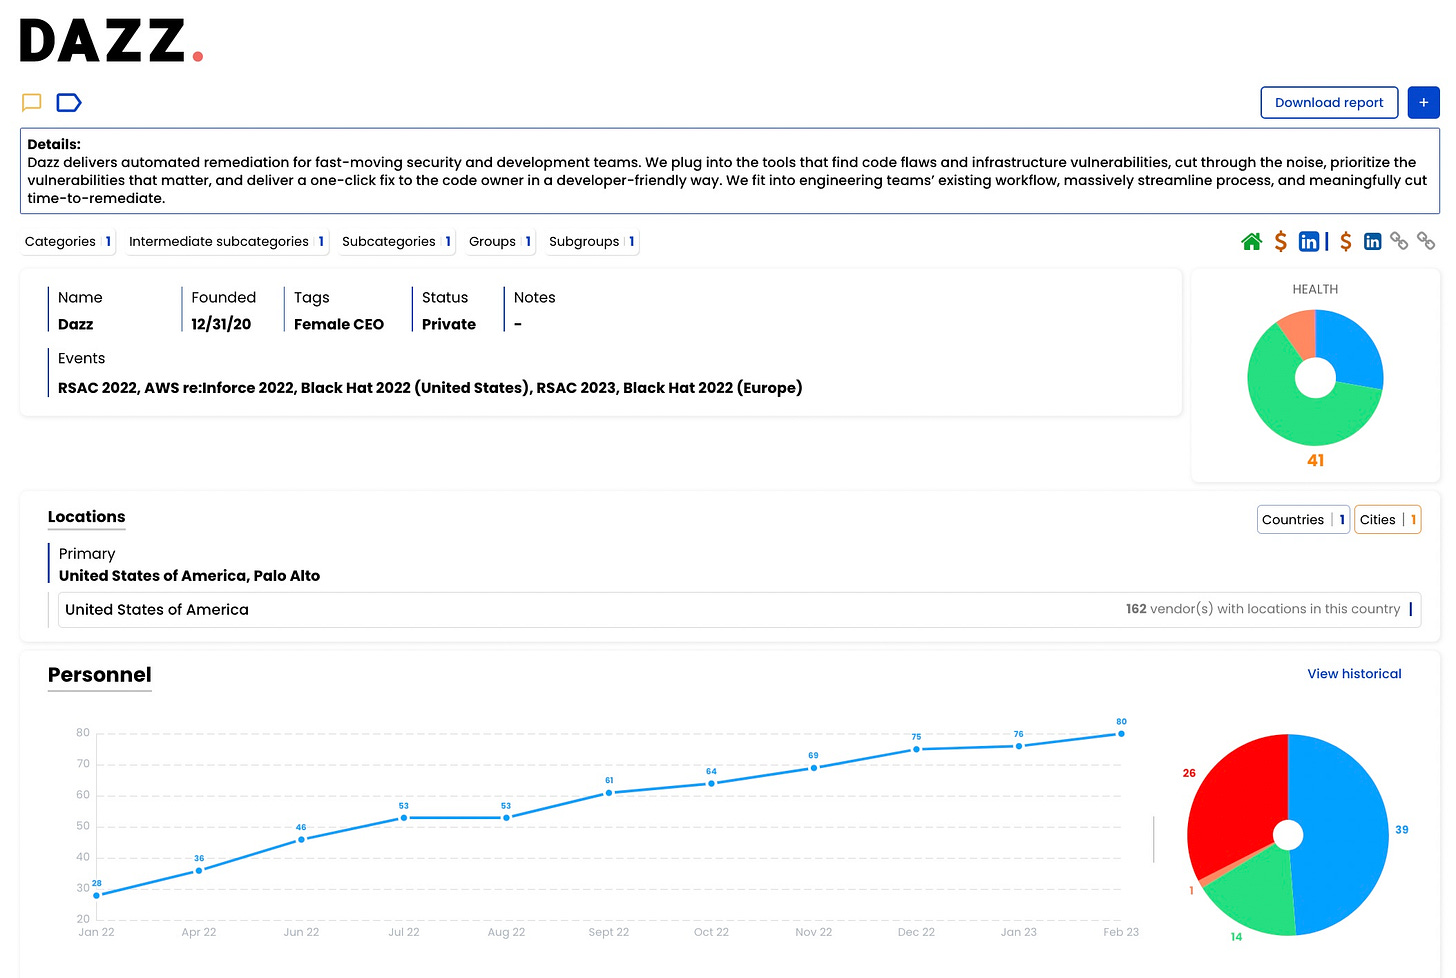
Task: Open the yellow comment bubble icon
Action: [32, 102]
